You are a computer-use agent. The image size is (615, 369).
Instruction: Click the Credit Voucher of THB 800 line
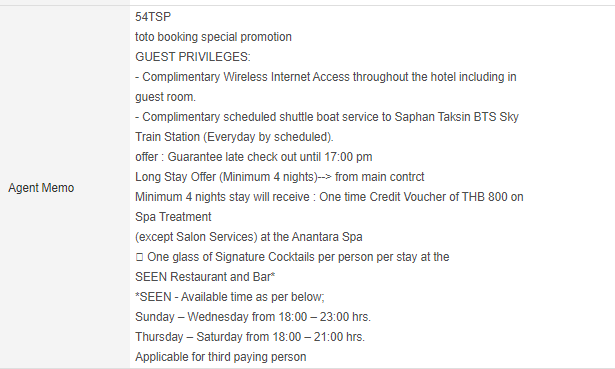click(329, 197)
